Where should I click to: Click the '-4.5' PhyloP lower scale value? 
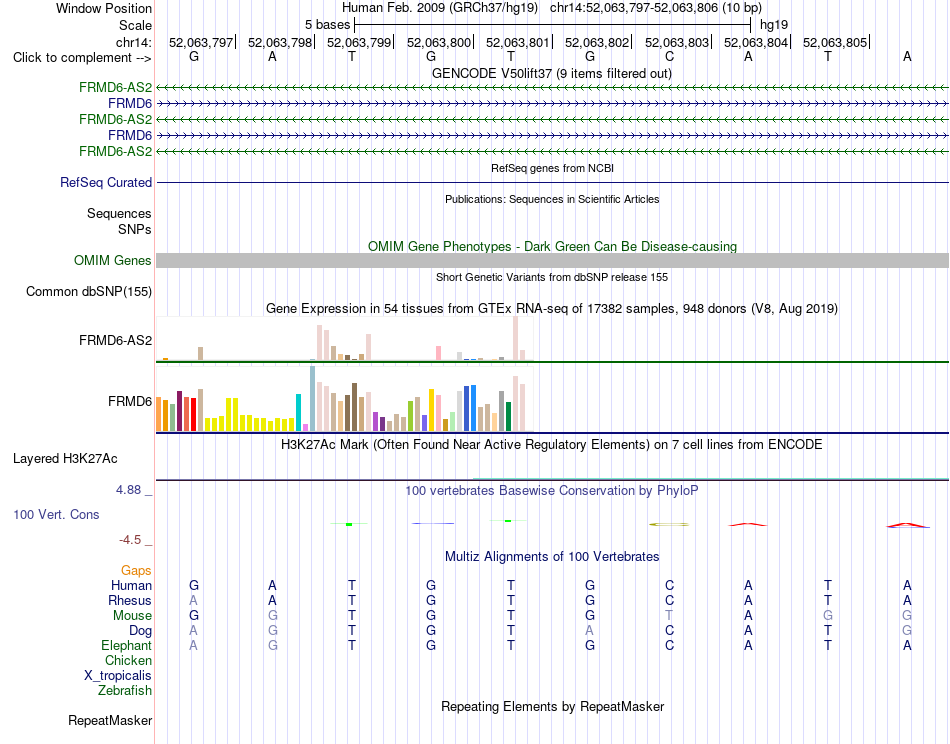click(130, 540)
